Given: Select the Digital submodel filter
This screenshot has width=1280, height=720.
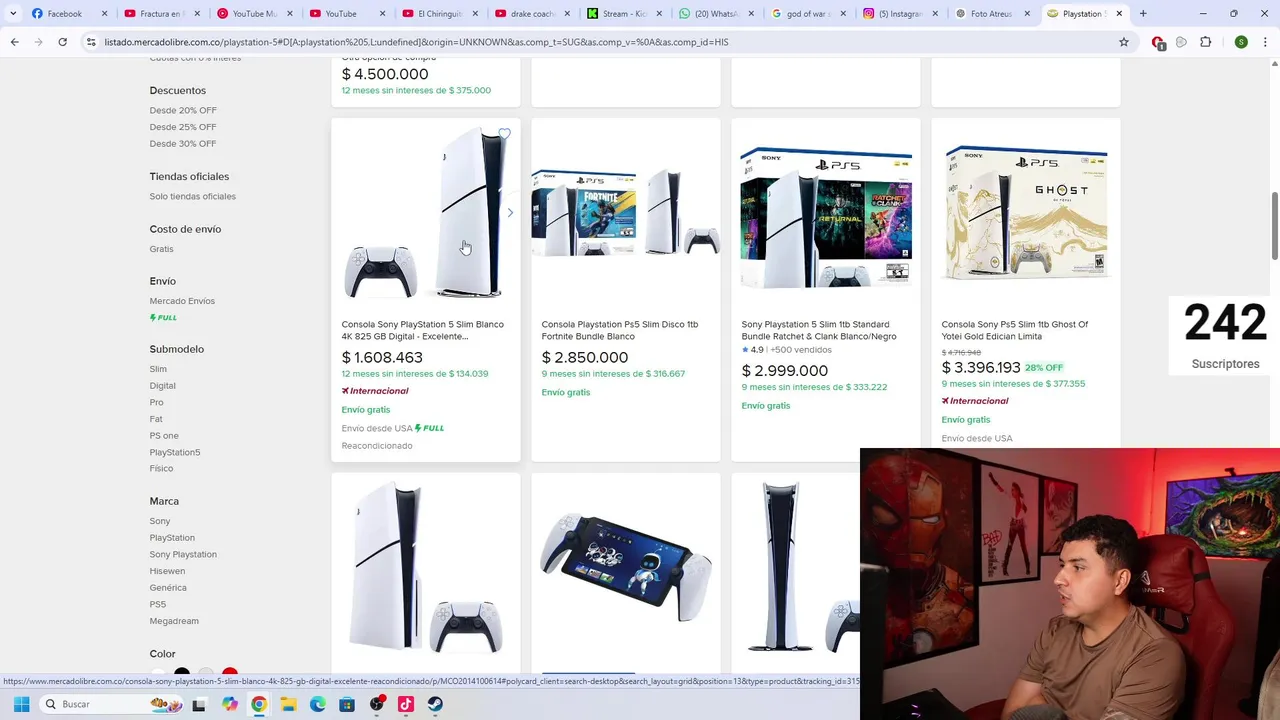Looking at the screenshot, I should click(163, 386).
